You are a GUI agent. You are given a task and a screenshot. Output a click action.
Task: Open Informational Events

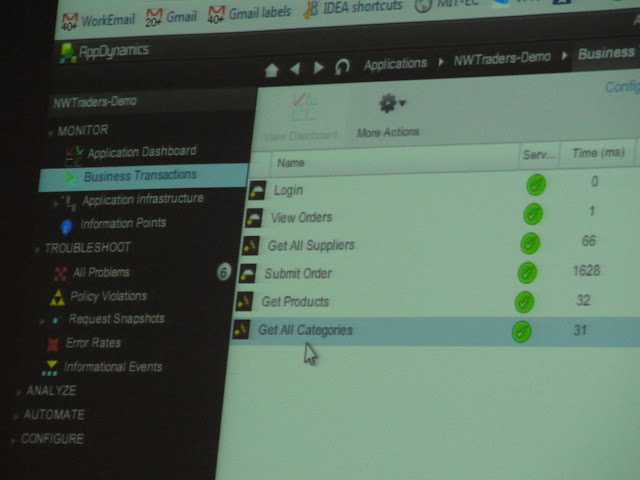(113, 367)
